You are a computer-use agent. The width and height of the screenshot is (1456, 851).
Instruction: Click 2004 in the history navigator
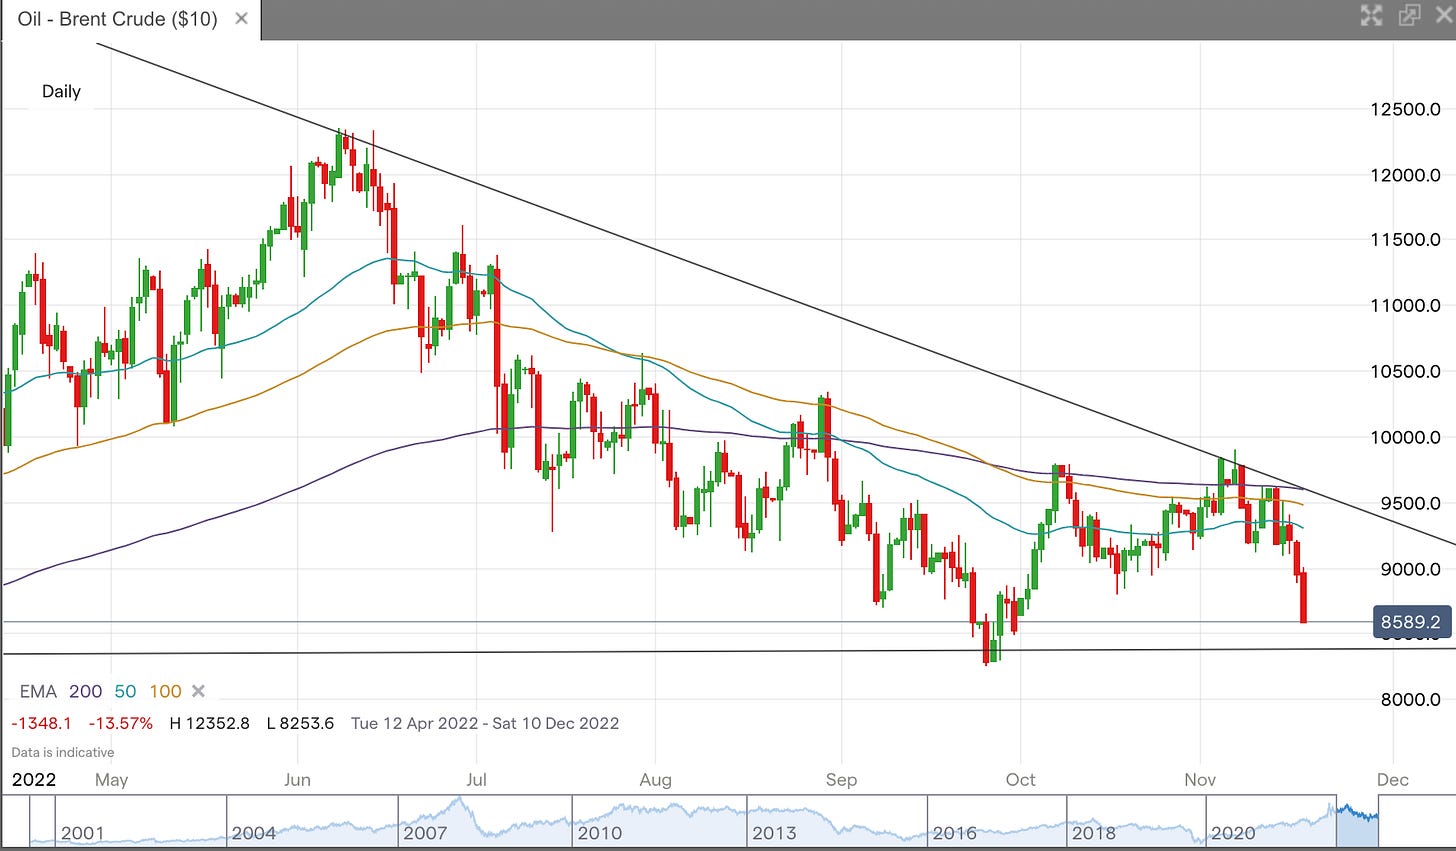click(x=254, y=833)
